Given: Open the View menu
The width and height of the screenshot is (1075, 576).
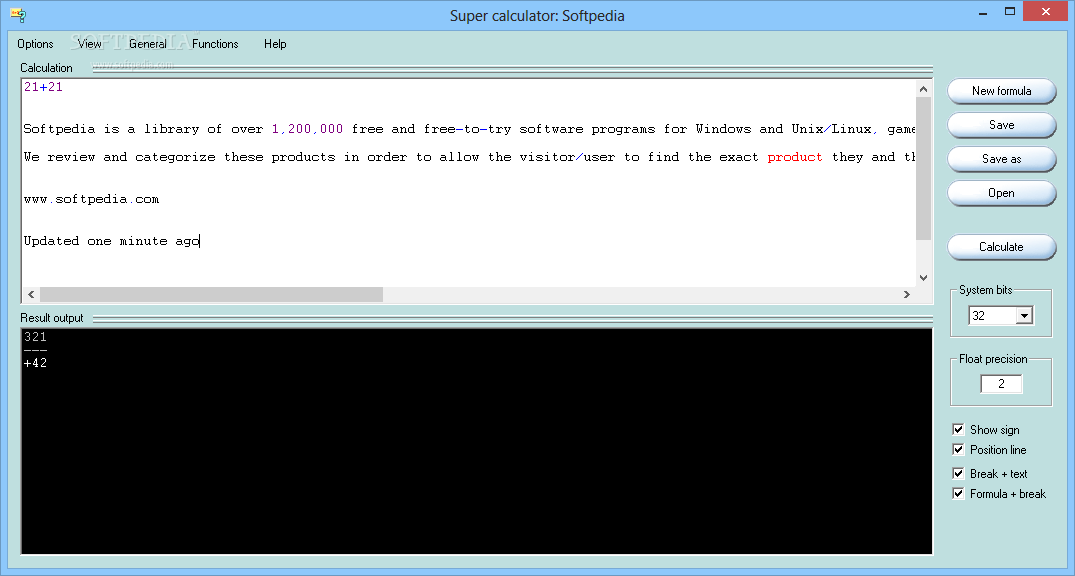Looking at the screenshot, I should pyautogui.click(x=89, y=44).
